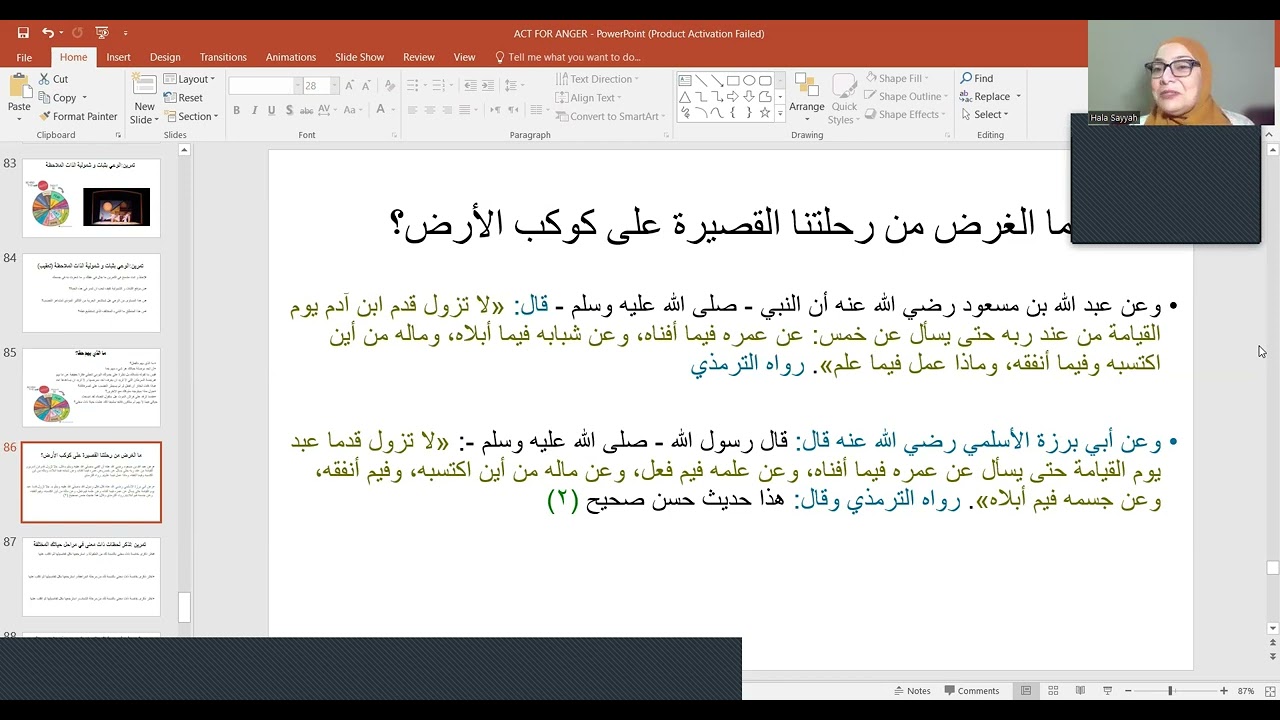The image size is (1280, 720).
Task: Reset the slide layout
Action: (183, 98)
